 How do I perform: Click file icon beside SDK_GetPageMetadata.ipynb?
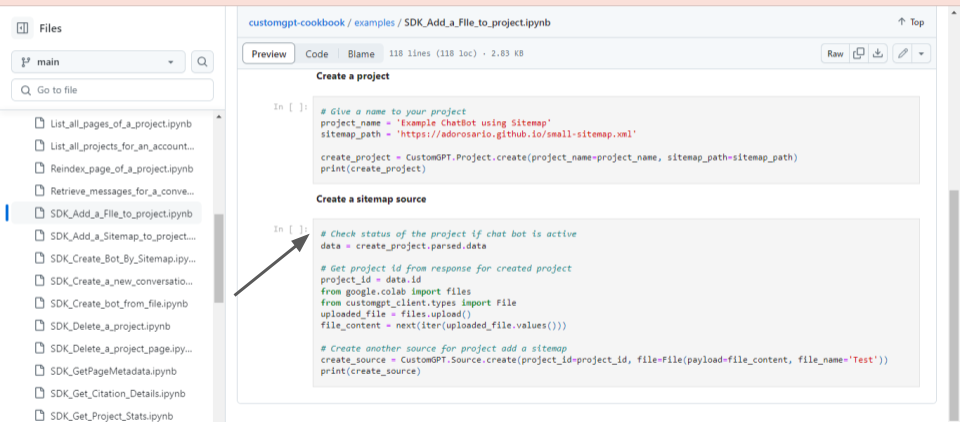40,371
